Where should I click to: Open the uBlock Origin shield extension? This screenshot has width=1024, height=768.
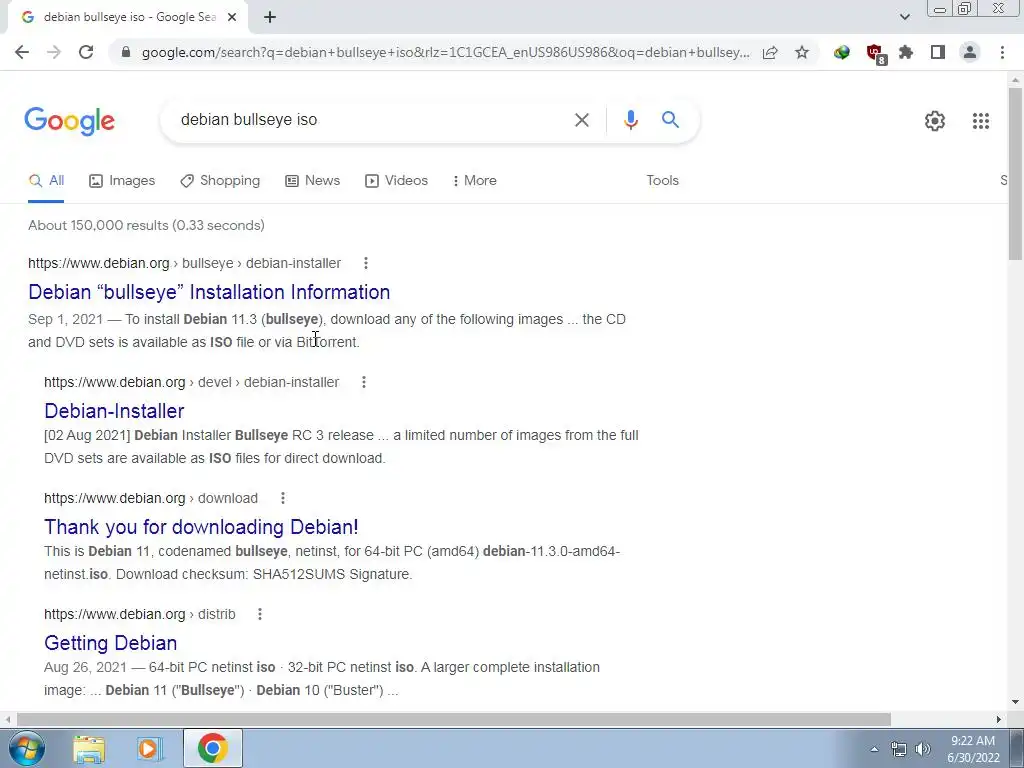[x=875, y=54]
